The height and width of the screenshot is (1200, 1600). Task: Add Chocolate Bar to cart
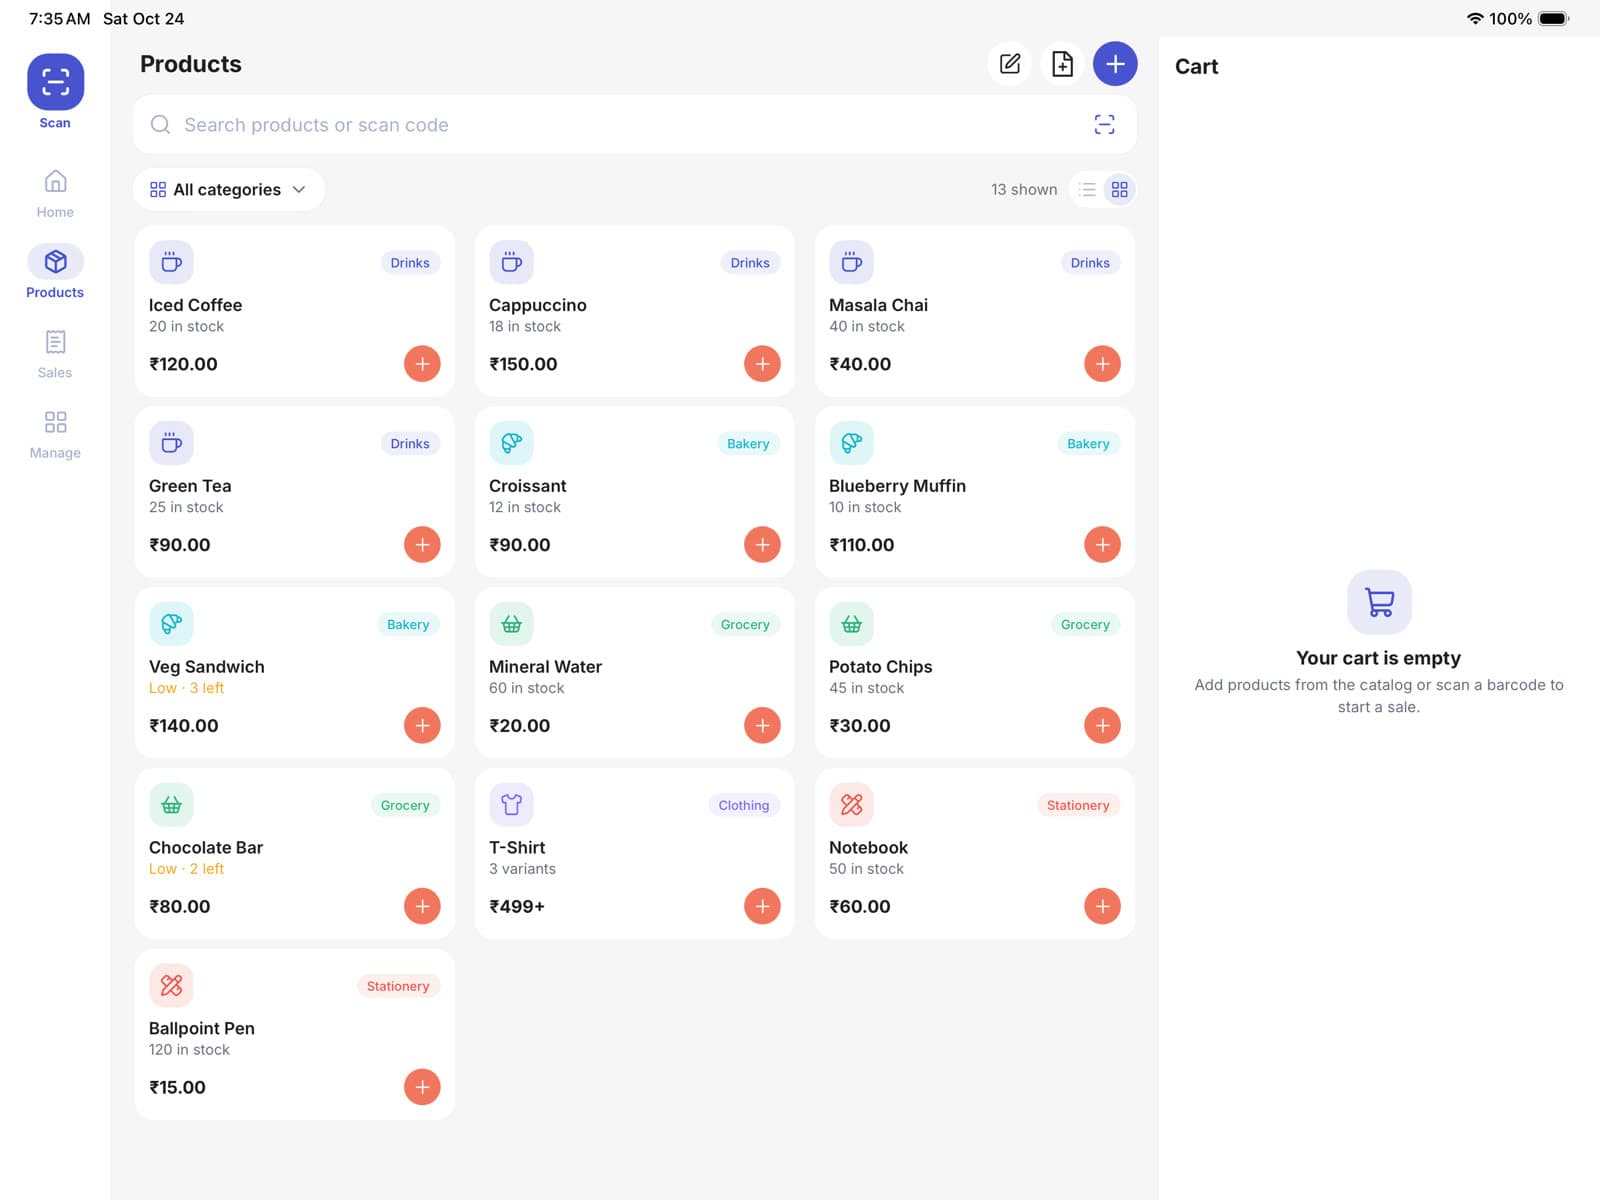(422, 907)
